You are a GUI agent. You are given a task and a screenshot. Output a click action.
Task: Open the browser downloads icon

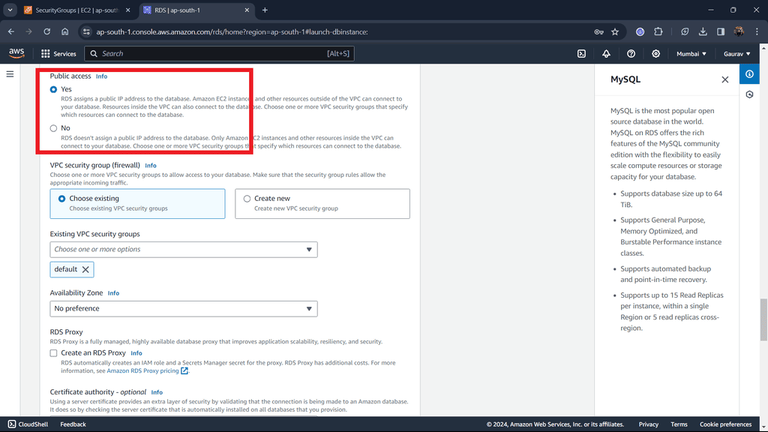[x=703, y=32]
